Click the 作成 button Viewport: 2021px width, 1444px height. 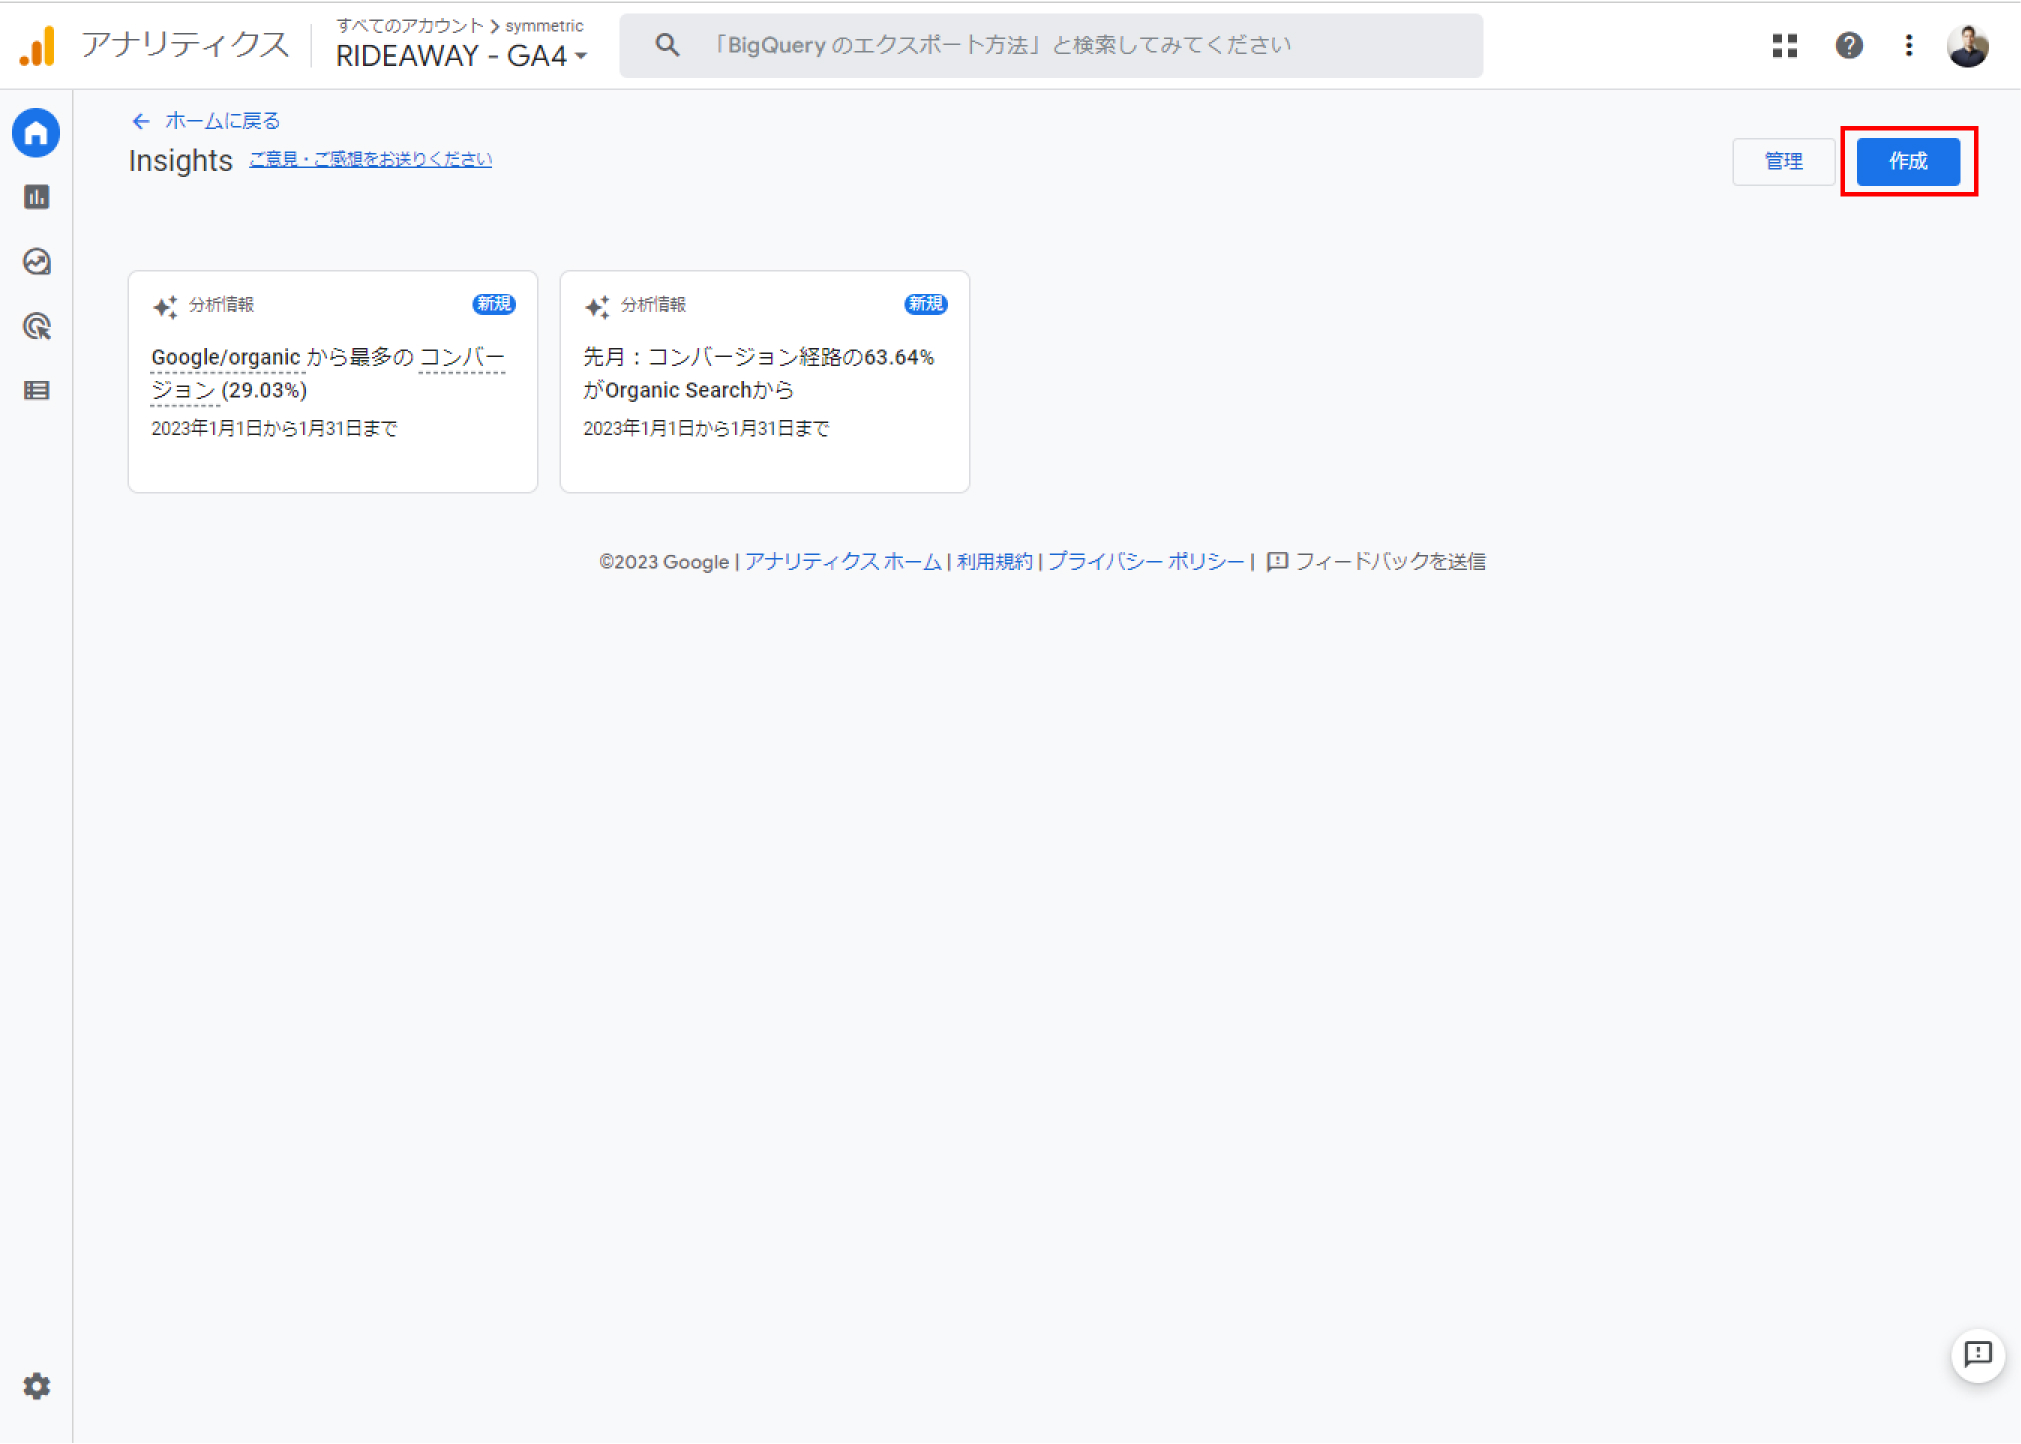pyautogui.click(x=1908, y=161)
